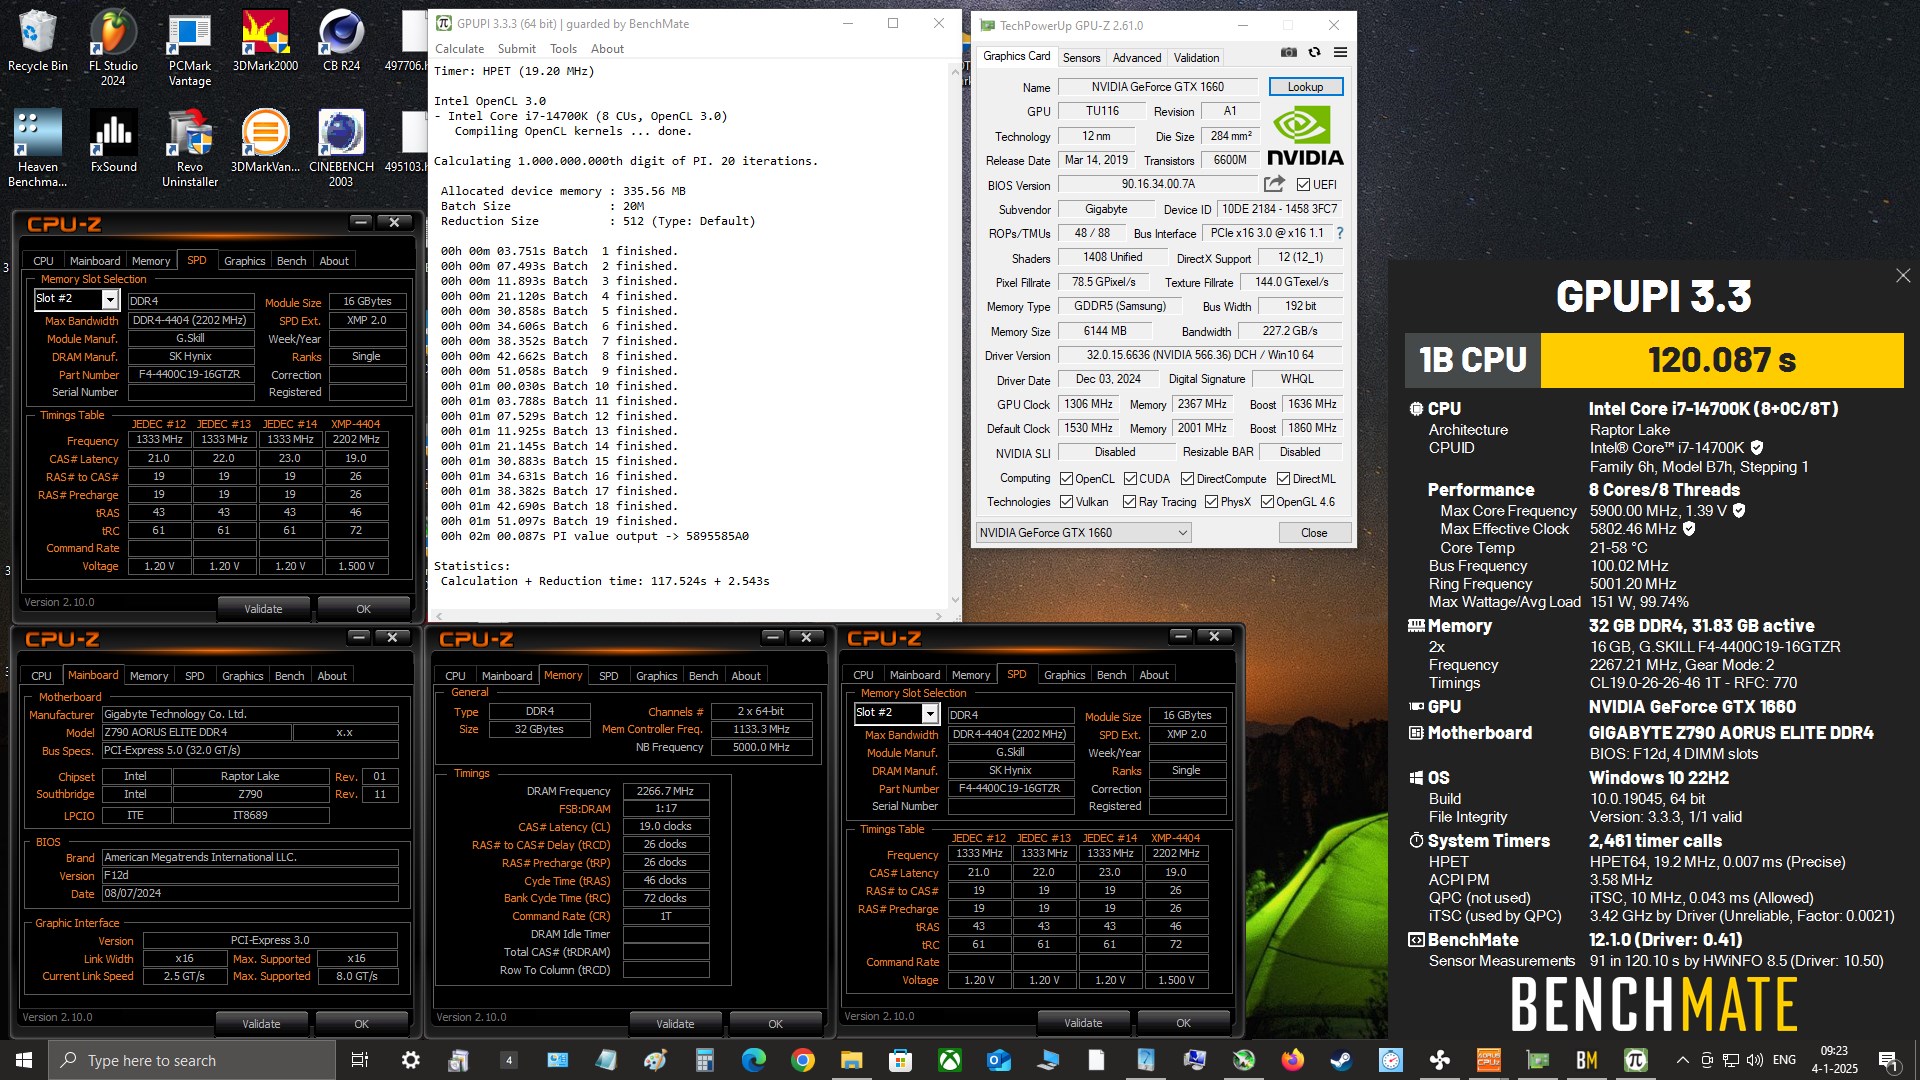This screenshot has width=1920, height=1080.
Task: Click the Bus Interface question mark icon
Action: (x=1340, y=233)
